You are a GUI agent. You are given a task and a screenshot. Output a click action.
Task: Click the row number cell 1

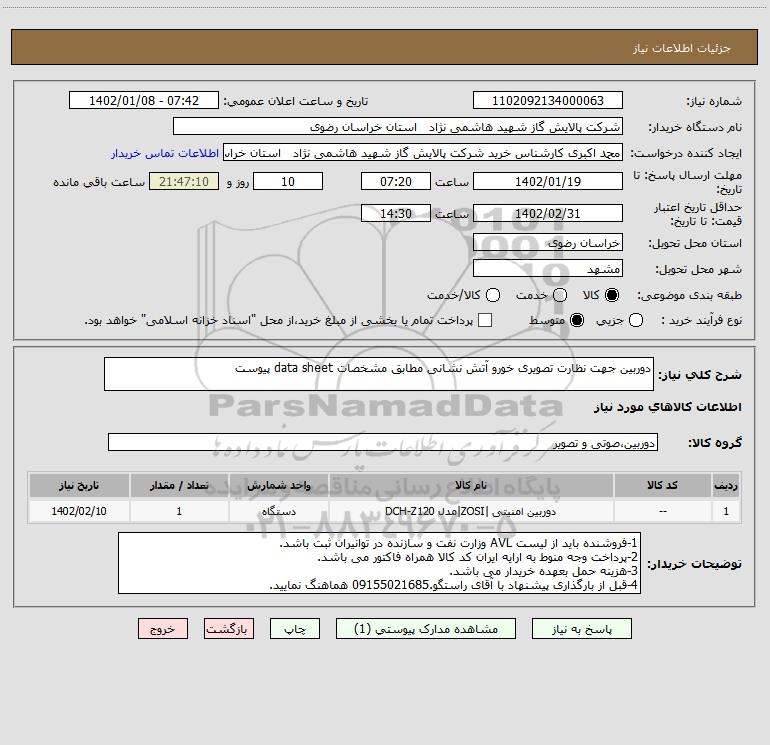(726, 511)
